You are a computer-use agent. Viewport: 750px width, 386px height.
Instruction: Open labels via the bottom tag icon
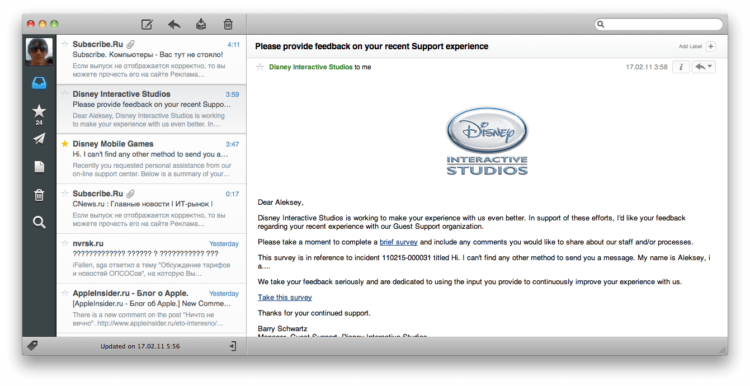33,345
